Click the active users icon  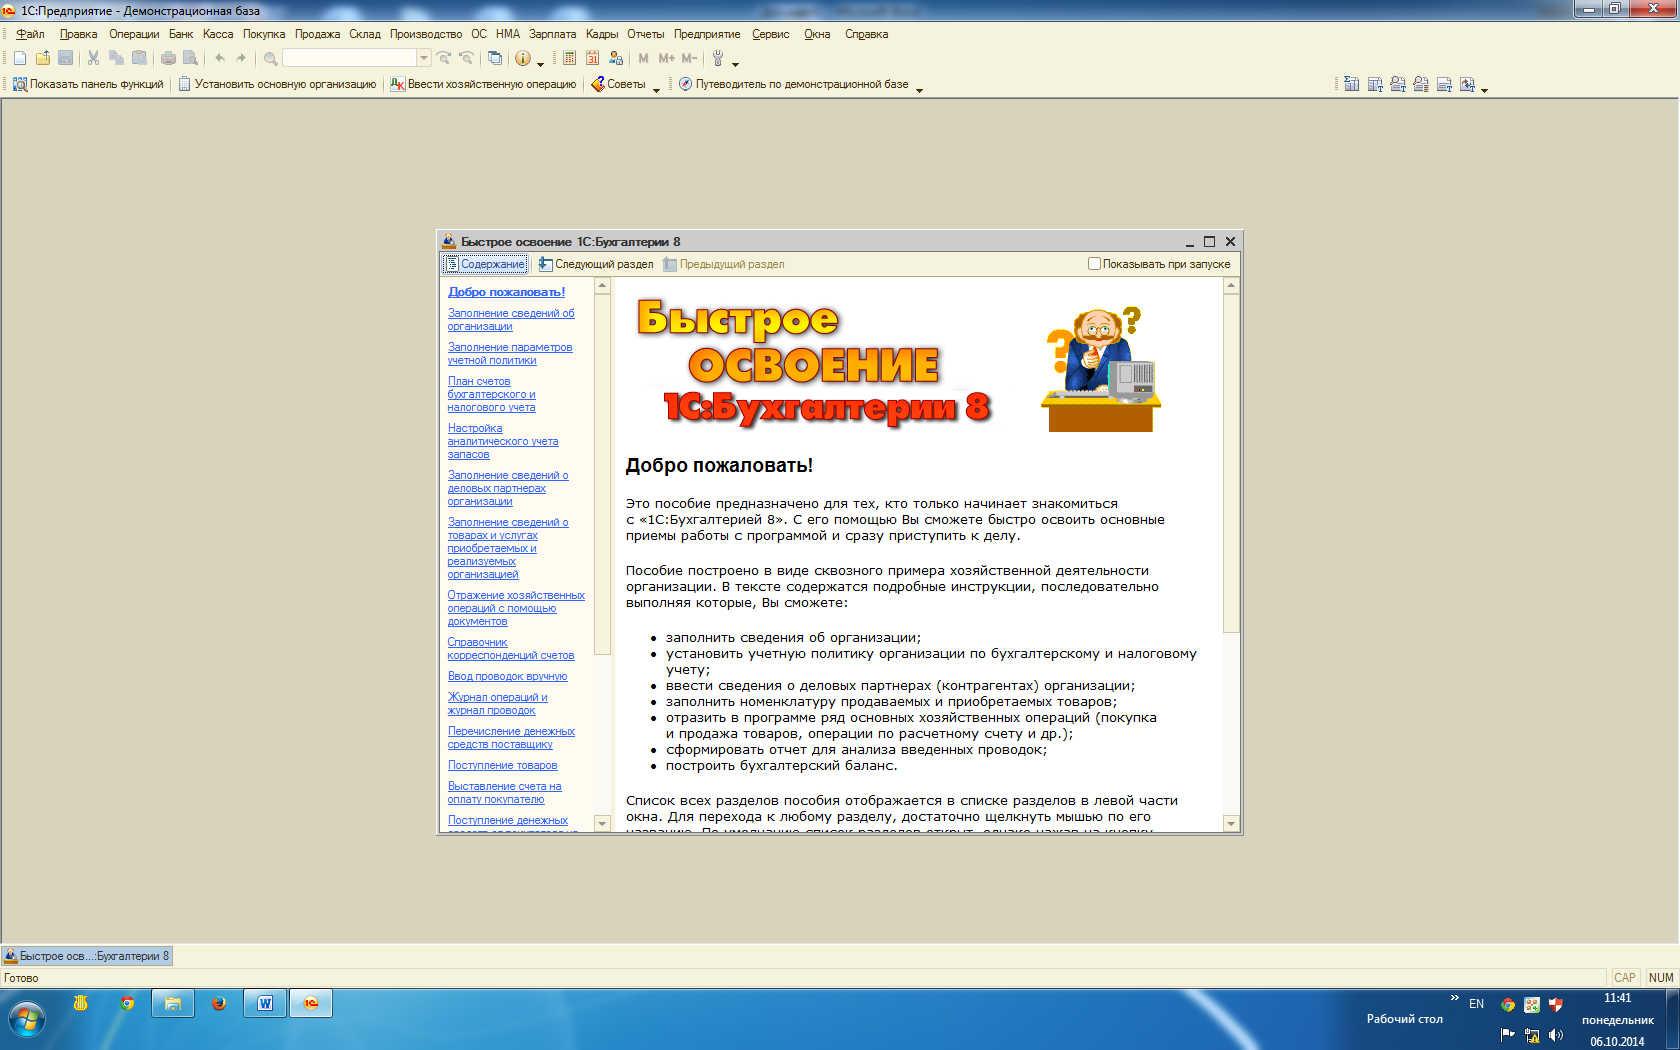615,58
